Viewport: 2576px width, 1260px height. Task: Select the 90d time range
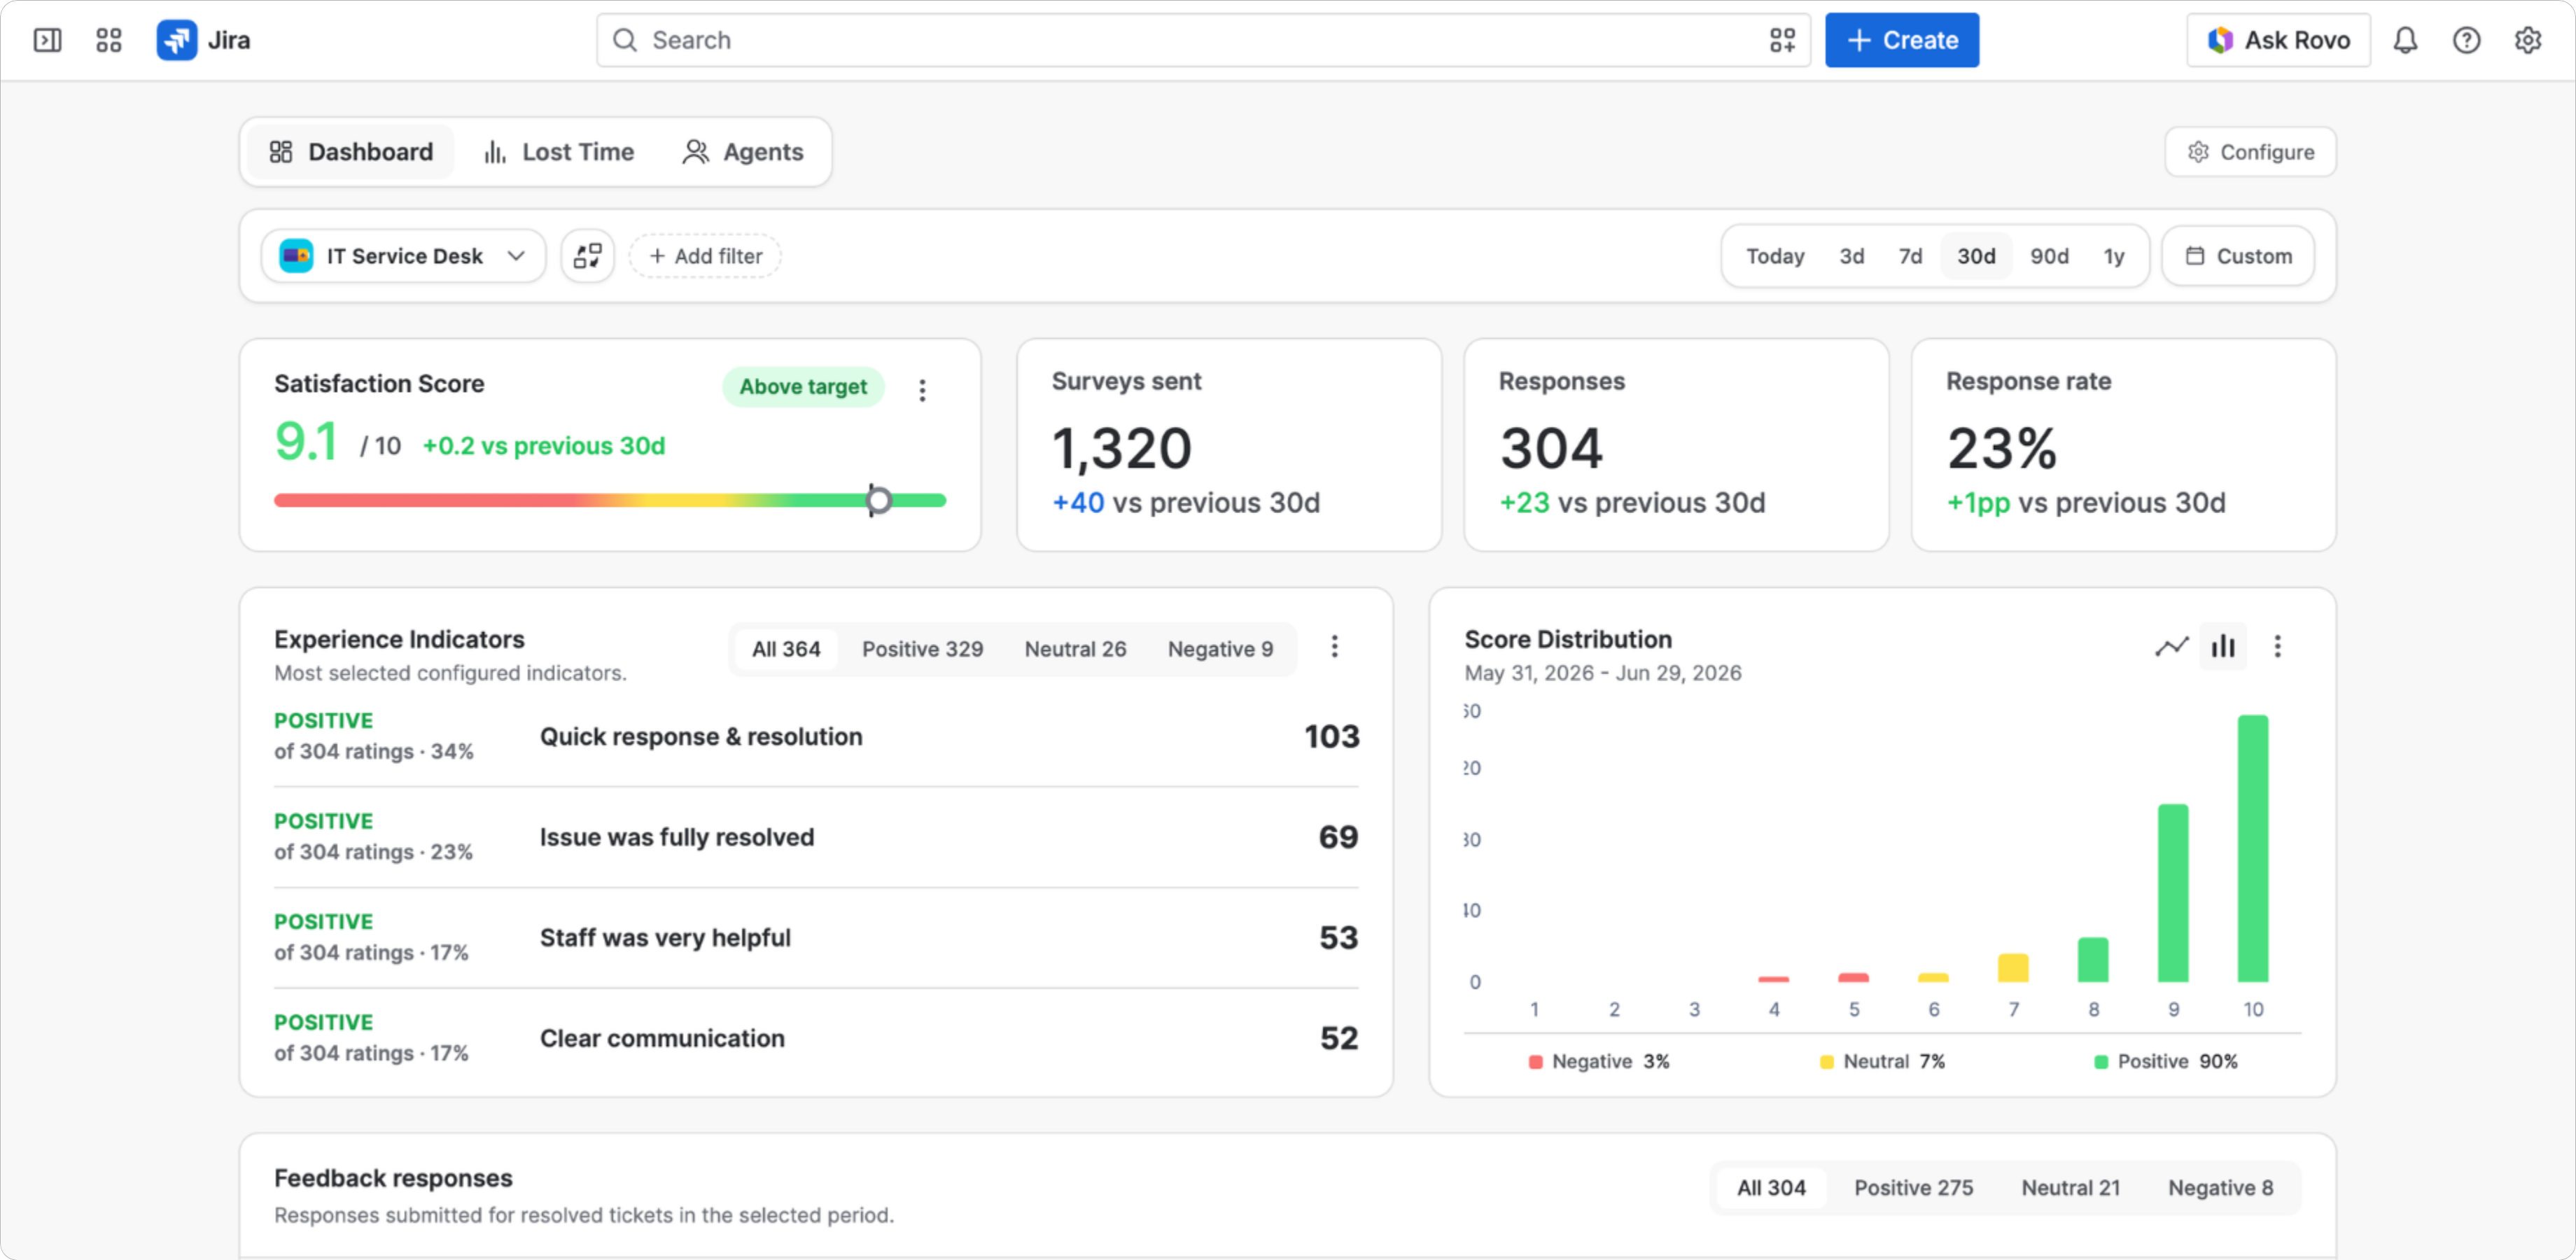[2049, 256]
